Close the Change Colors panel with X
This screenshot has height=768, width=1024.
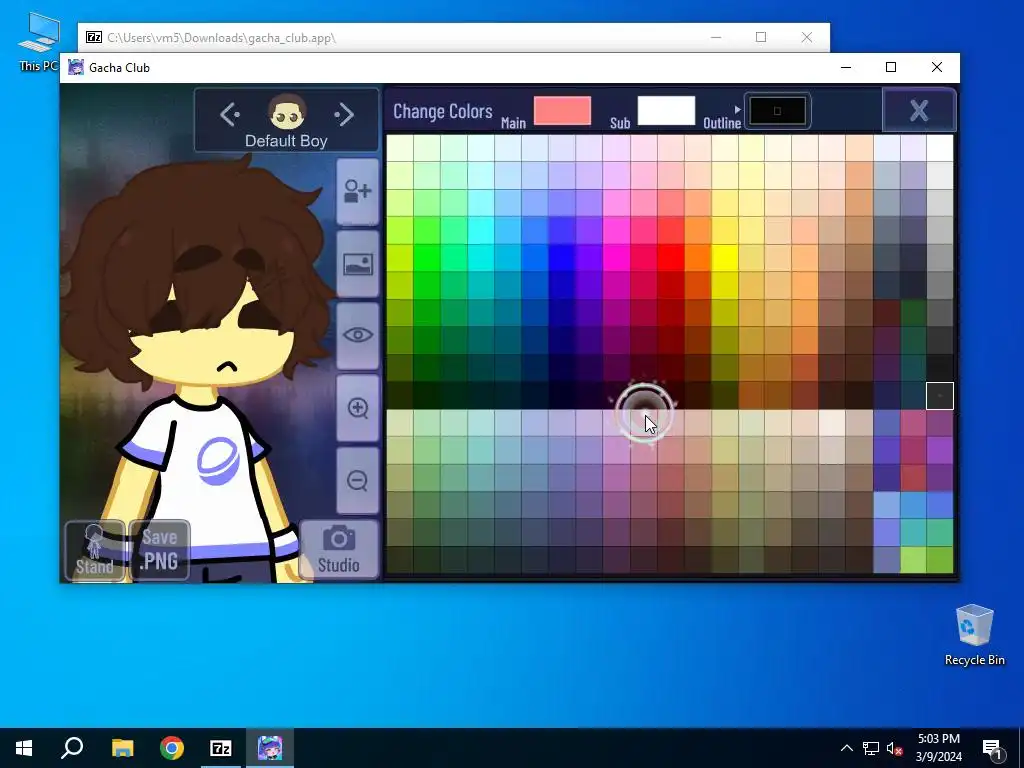click(919, 110)
